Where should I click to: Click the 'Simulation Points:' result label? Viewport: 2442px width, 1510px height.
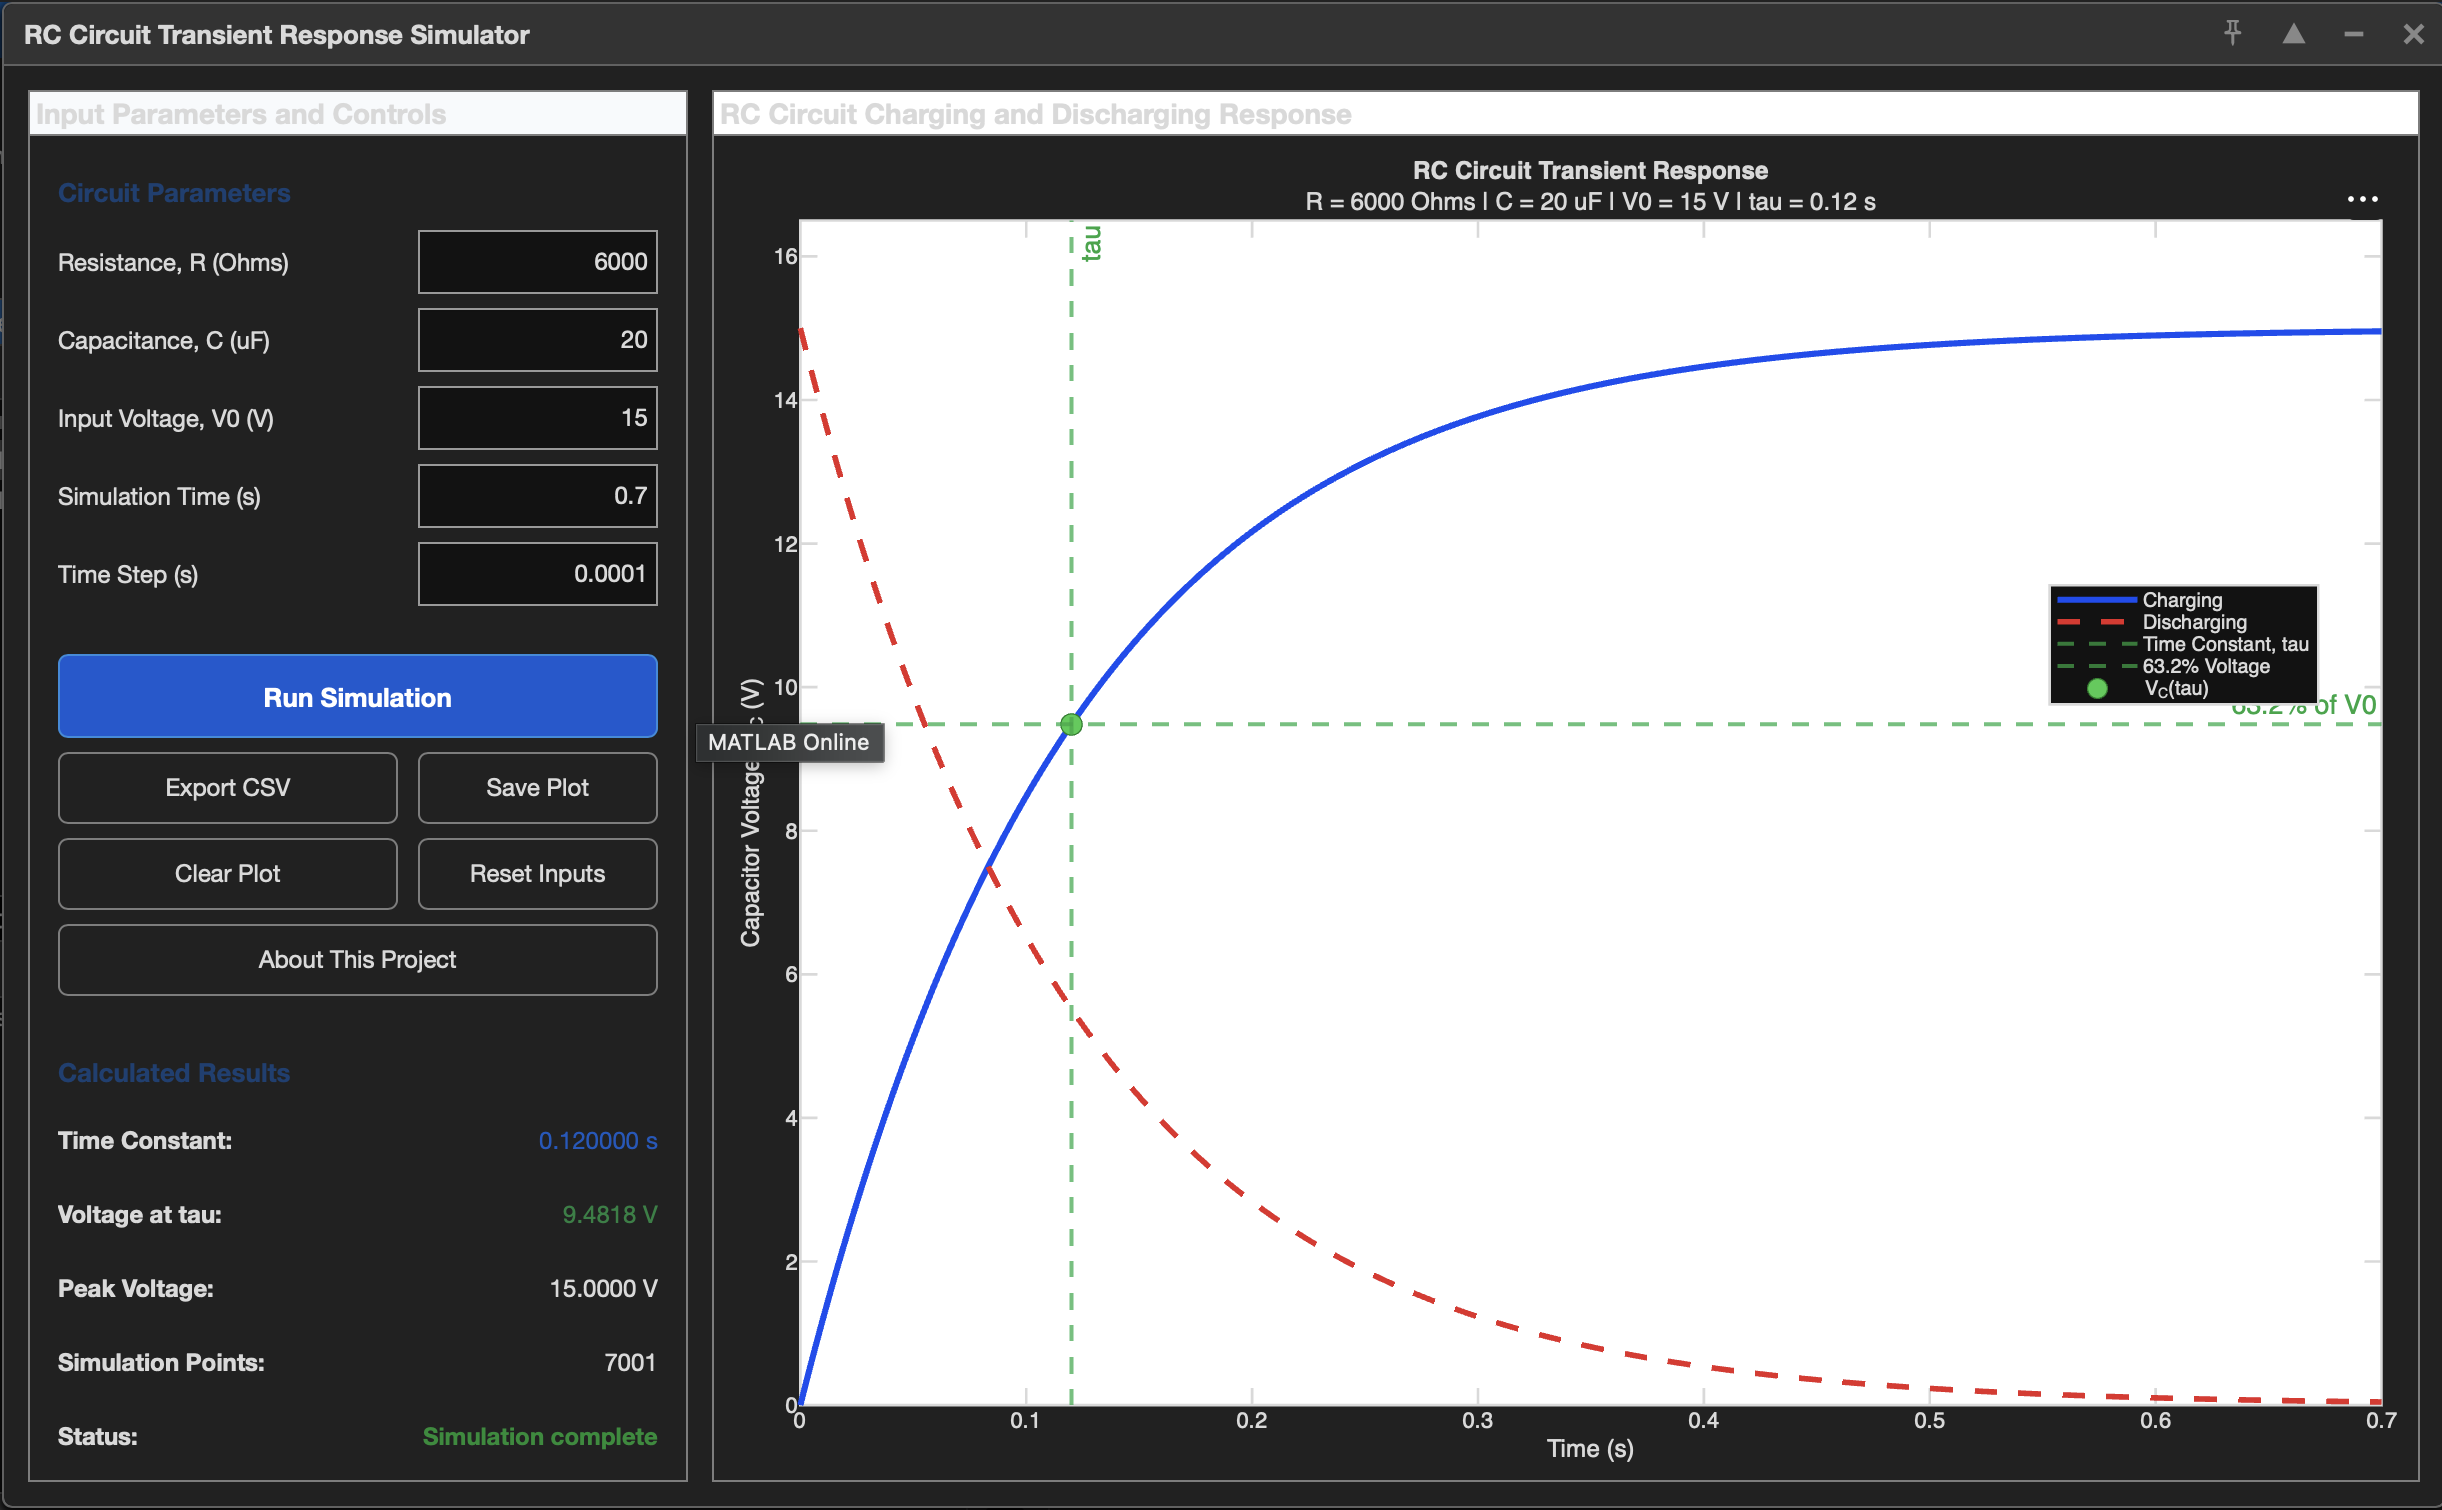click(161, 1363)
